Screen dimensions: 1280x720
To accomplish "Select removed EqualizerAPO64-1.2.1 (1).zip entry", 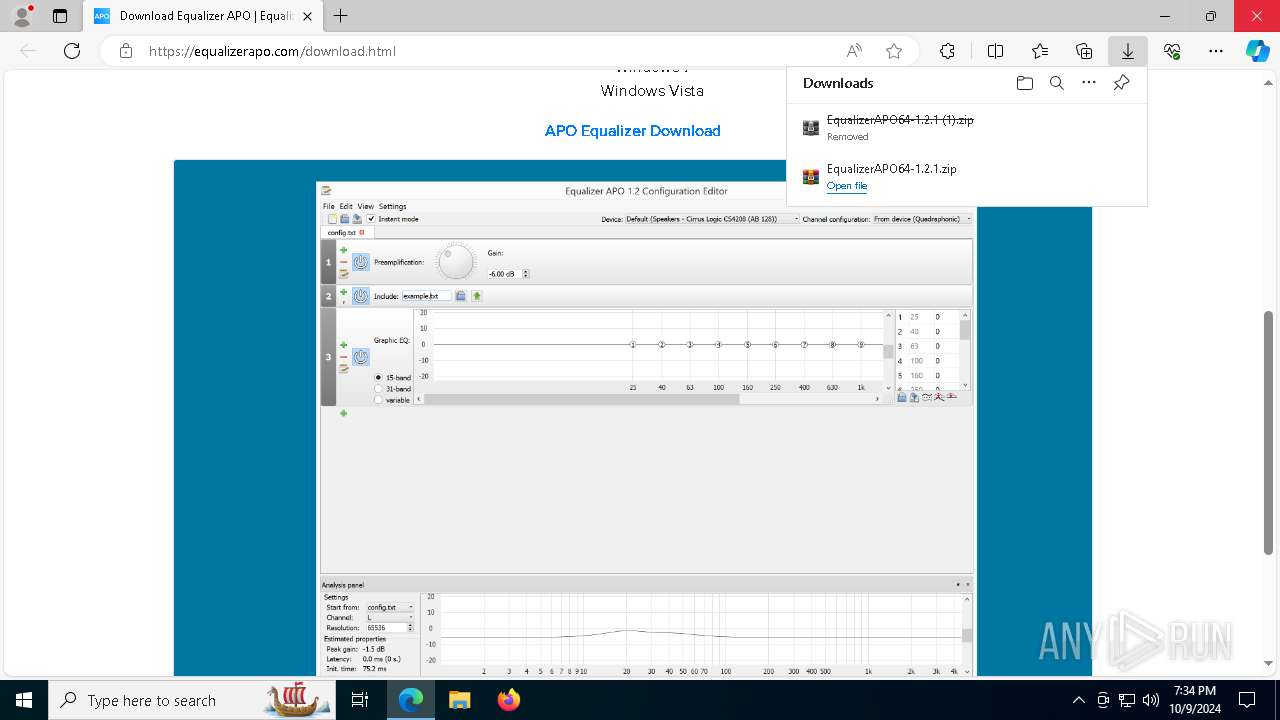I will (966, 128).
